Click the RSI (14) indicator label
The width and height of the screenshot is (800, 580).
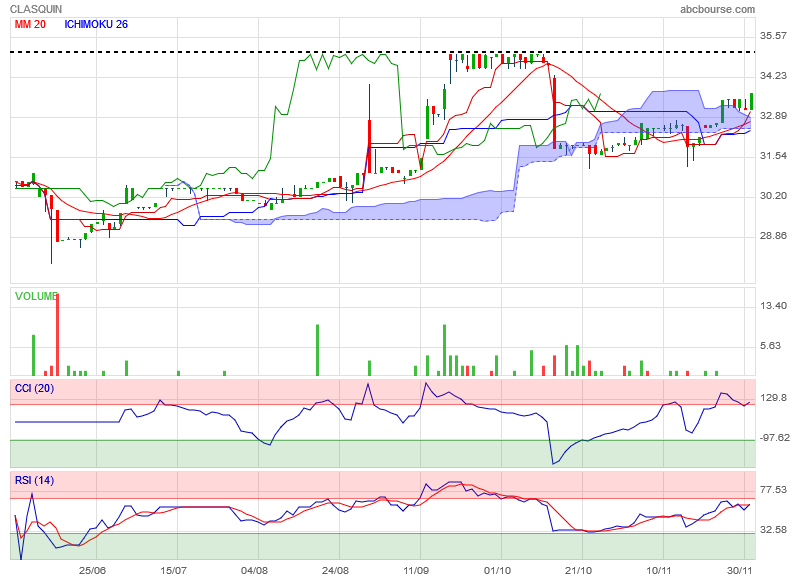click(x=34, y=481)
